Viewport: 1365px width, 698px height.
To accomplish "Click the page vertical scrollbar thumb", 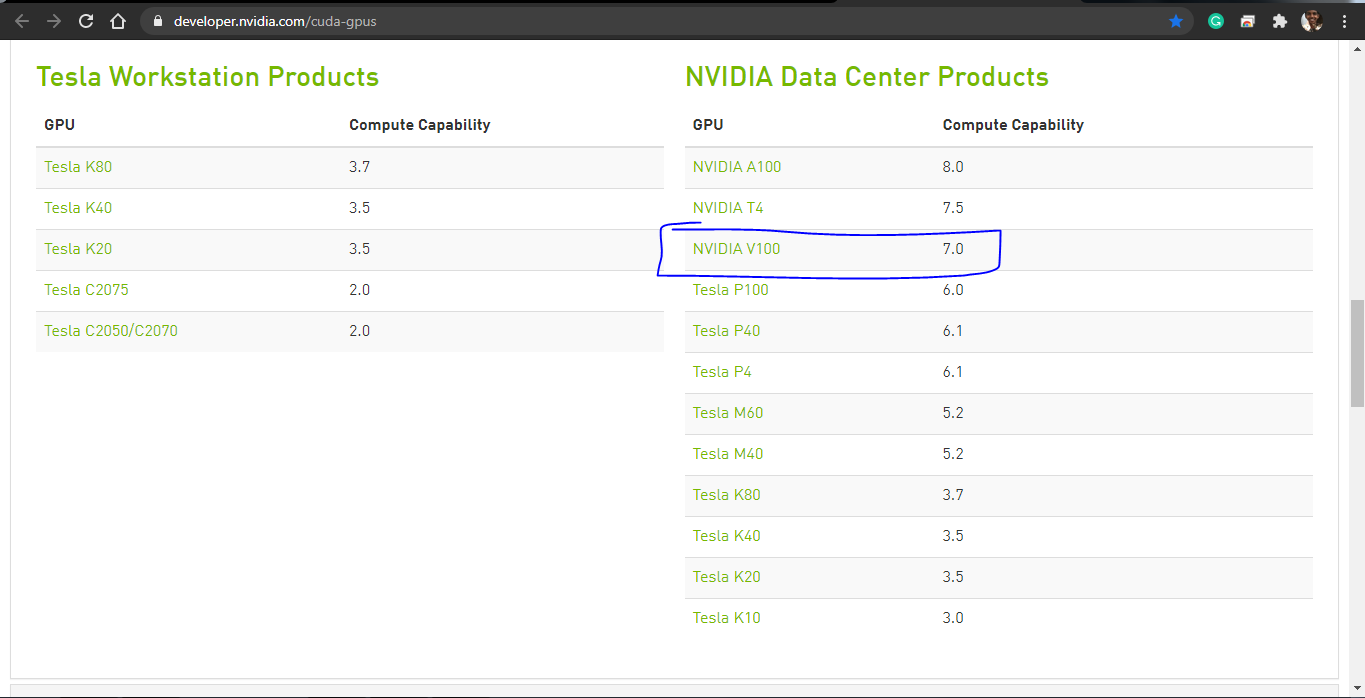I will pos(1356,352).
